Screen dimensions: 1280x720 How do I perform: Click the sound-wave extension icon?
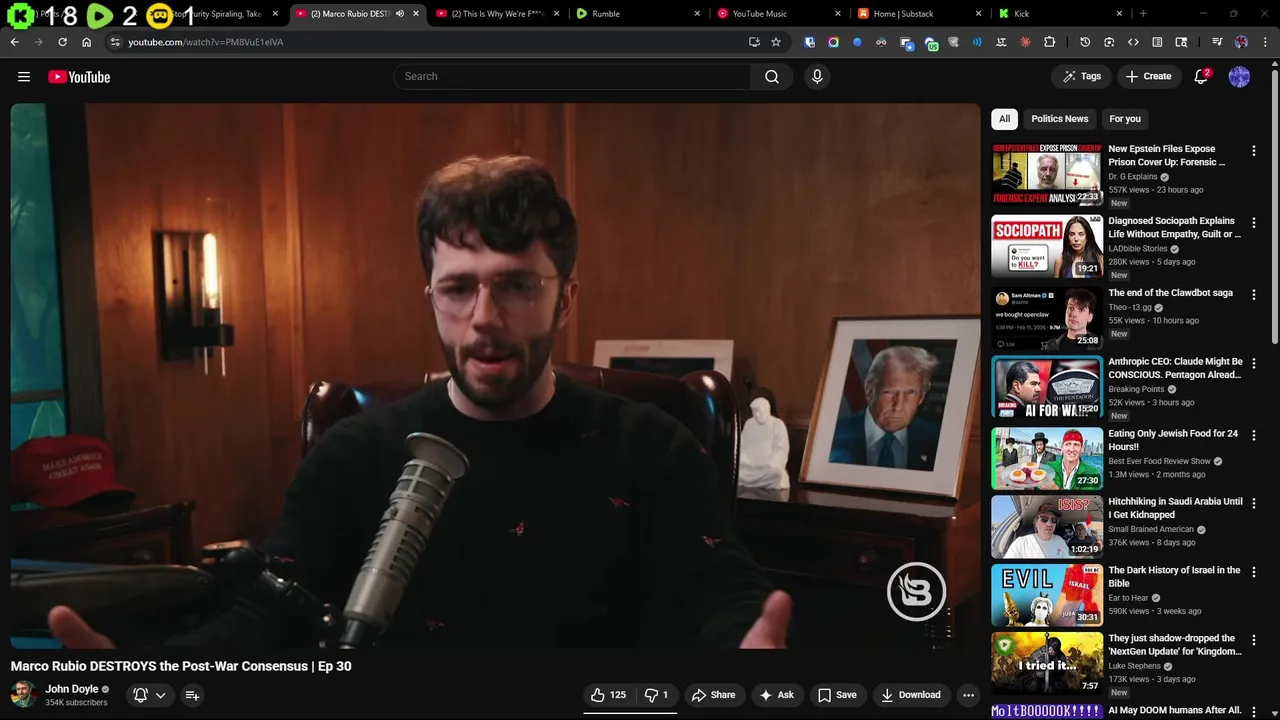coord(977,42)
